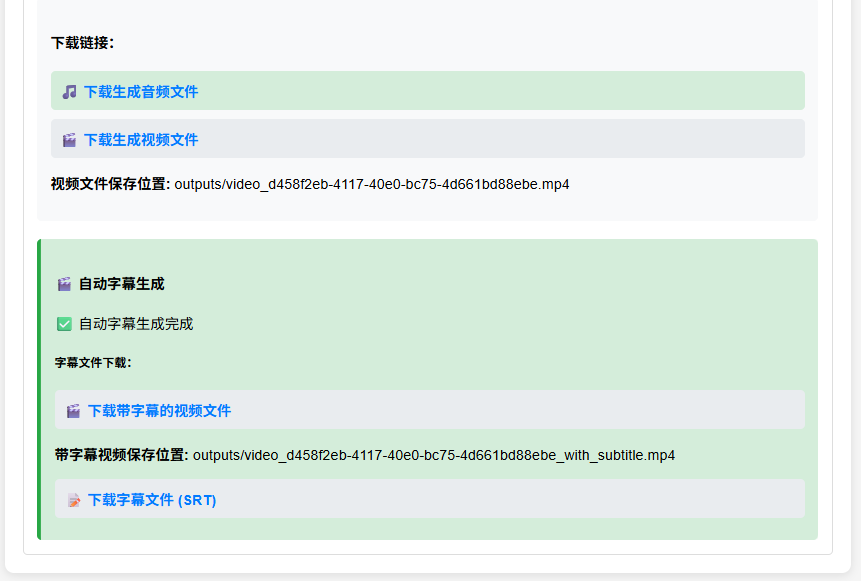
Task: Open the 下载生成视频文件 link
Action: [141, 140]
